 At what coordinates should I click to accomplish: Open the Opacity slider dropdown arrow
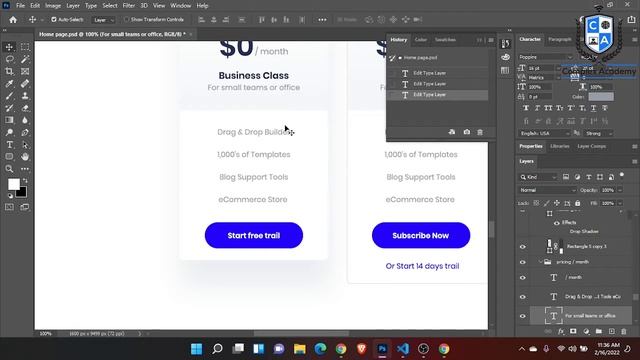click(x=620, y=190)
